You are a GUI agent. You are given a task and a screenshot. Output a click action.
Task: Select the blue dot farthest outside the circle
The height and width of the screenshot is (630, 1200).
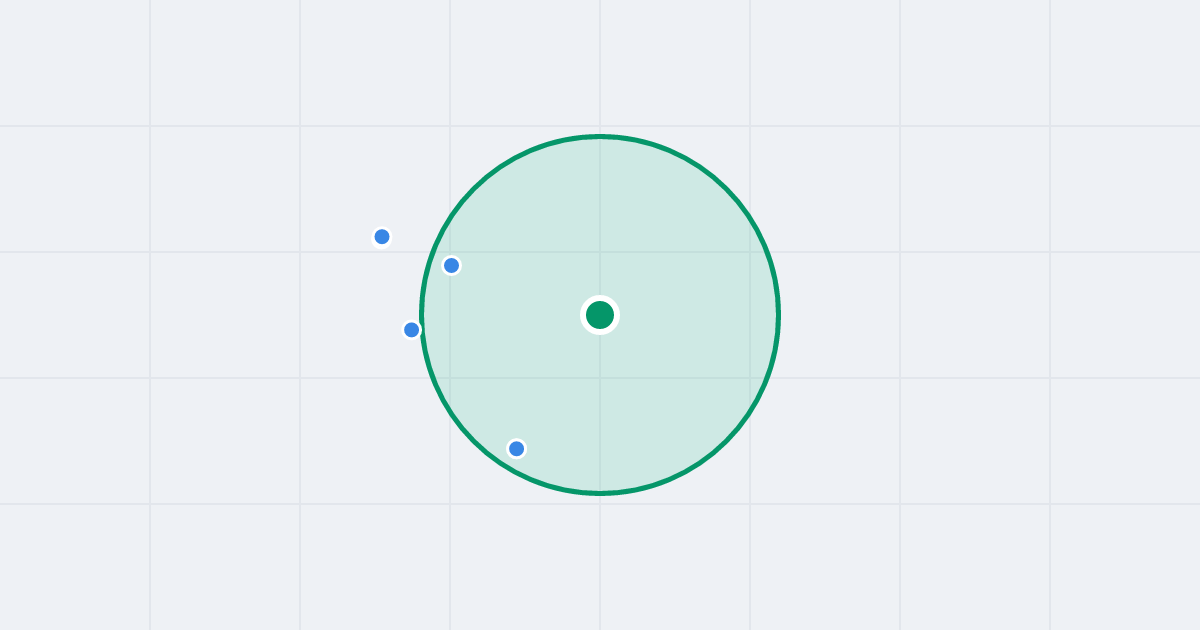(x=382, y=237)
